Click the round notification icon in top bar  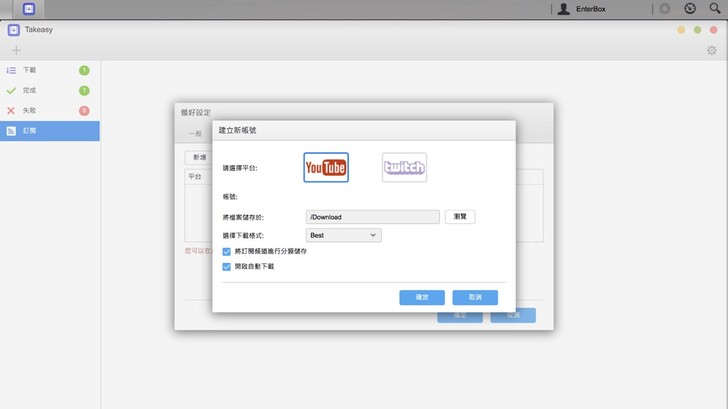[665, 8]
